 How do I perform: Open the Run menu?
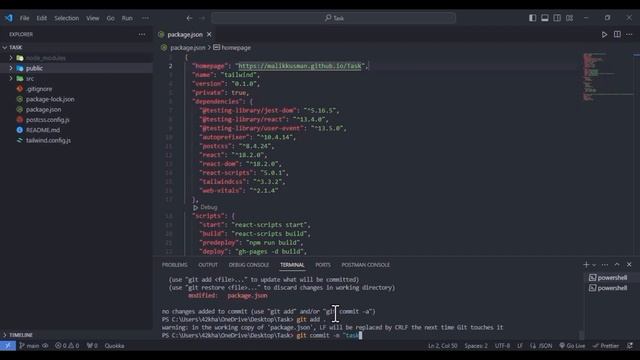click(127, 18)
